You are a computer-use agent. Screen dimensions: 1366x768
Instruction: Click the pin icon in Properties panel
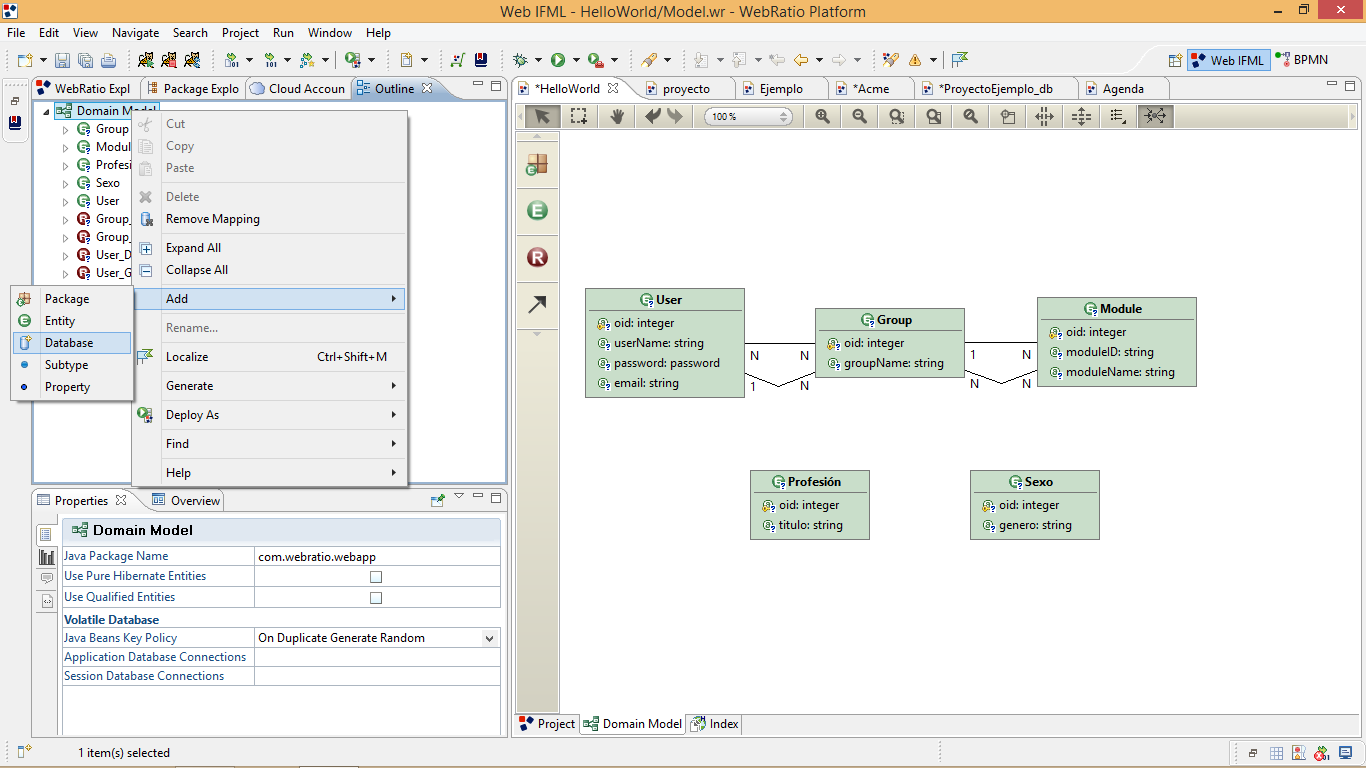438,500
